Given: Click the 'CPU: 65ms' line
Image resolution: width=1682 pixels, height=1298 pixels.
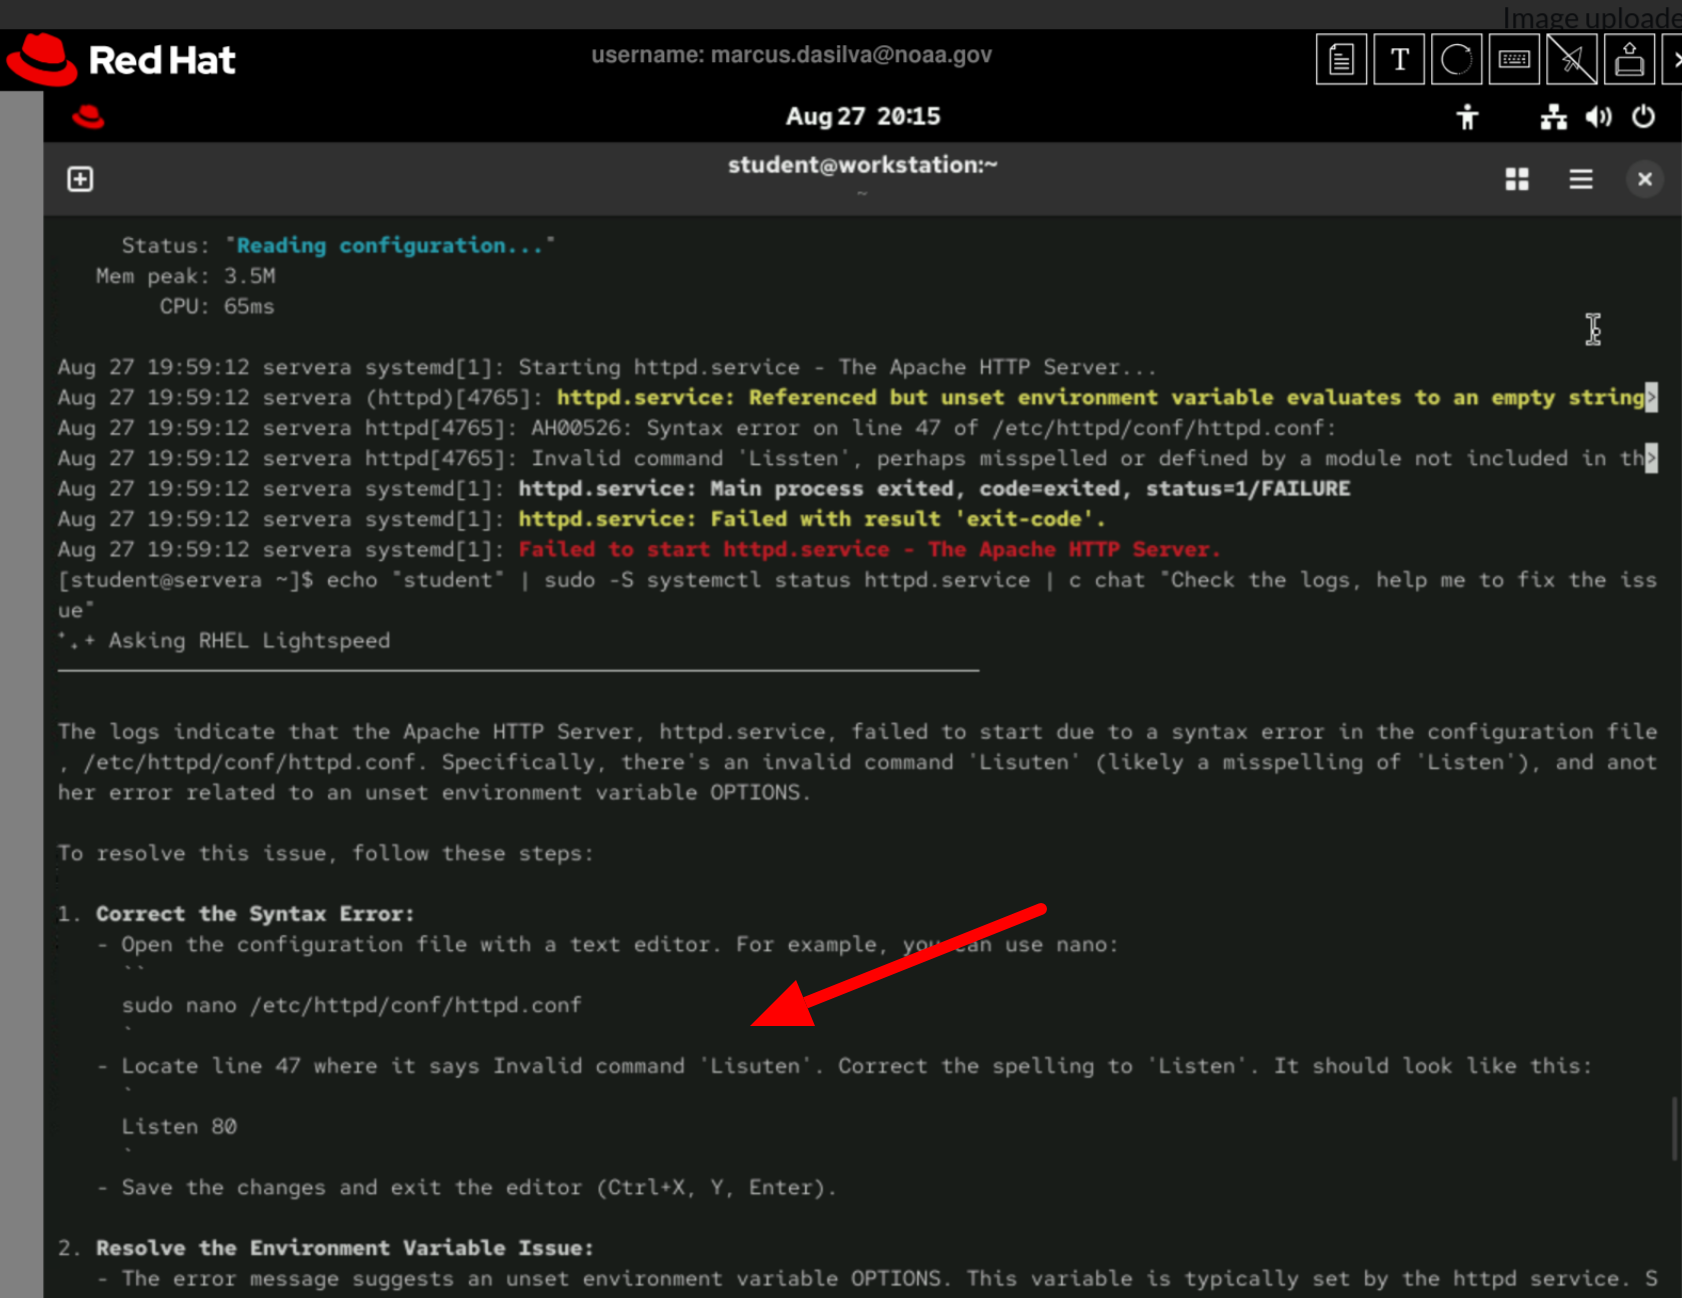Looking at the screenshot, I should 217,307.
